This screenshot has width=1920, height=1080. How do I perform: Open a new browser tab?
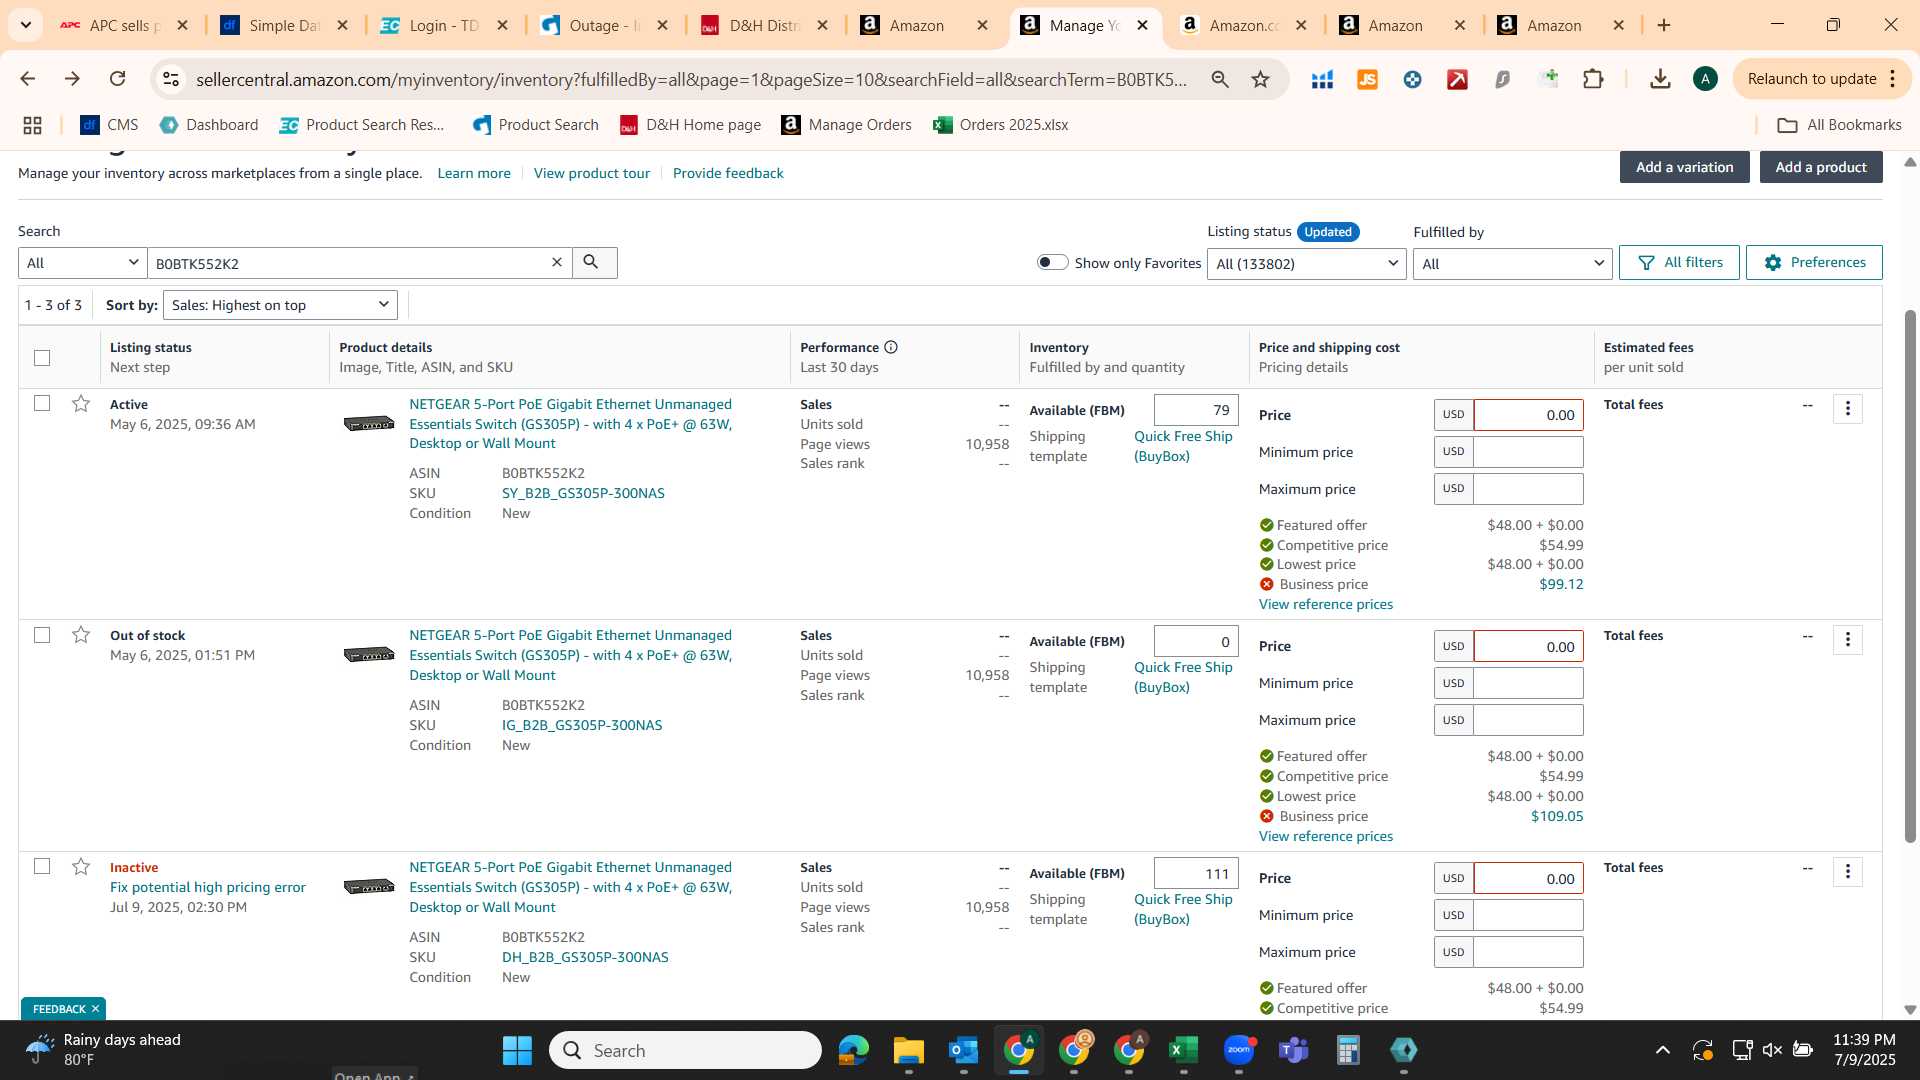[x=1664, y=25]
